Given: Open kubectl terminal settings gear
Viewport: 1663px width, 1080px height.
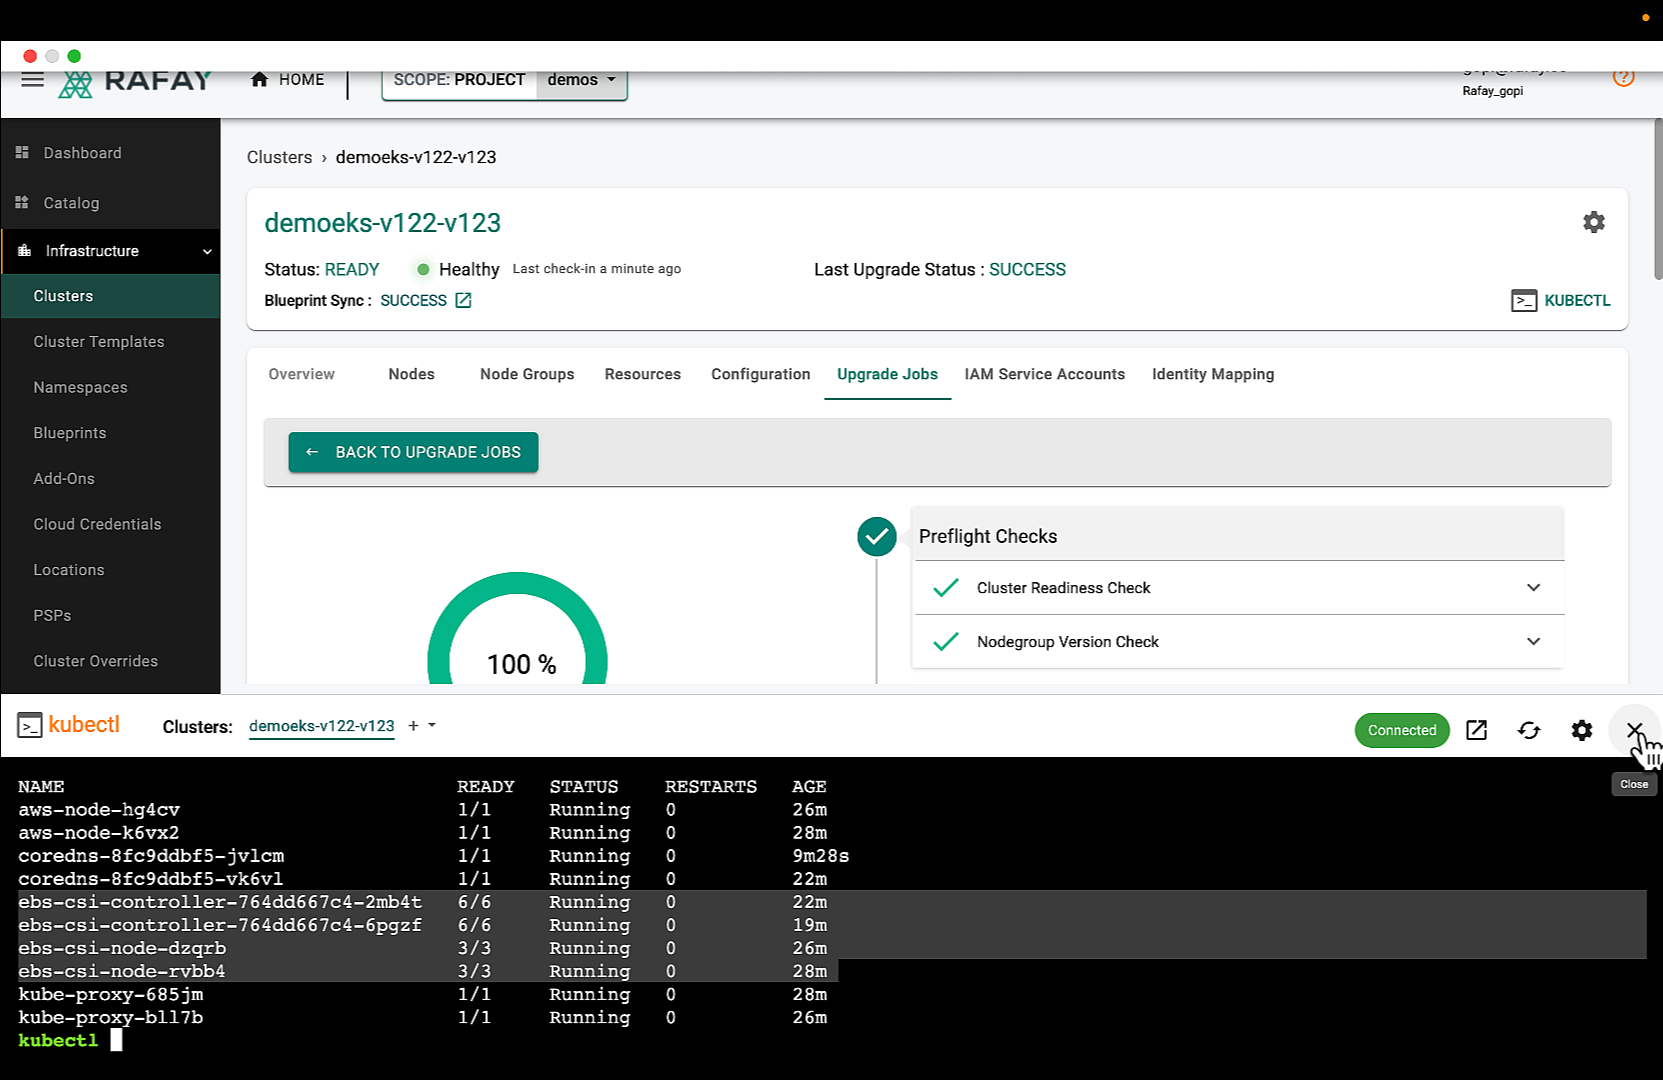Looking at the screenshot, I should (1582, 730).
